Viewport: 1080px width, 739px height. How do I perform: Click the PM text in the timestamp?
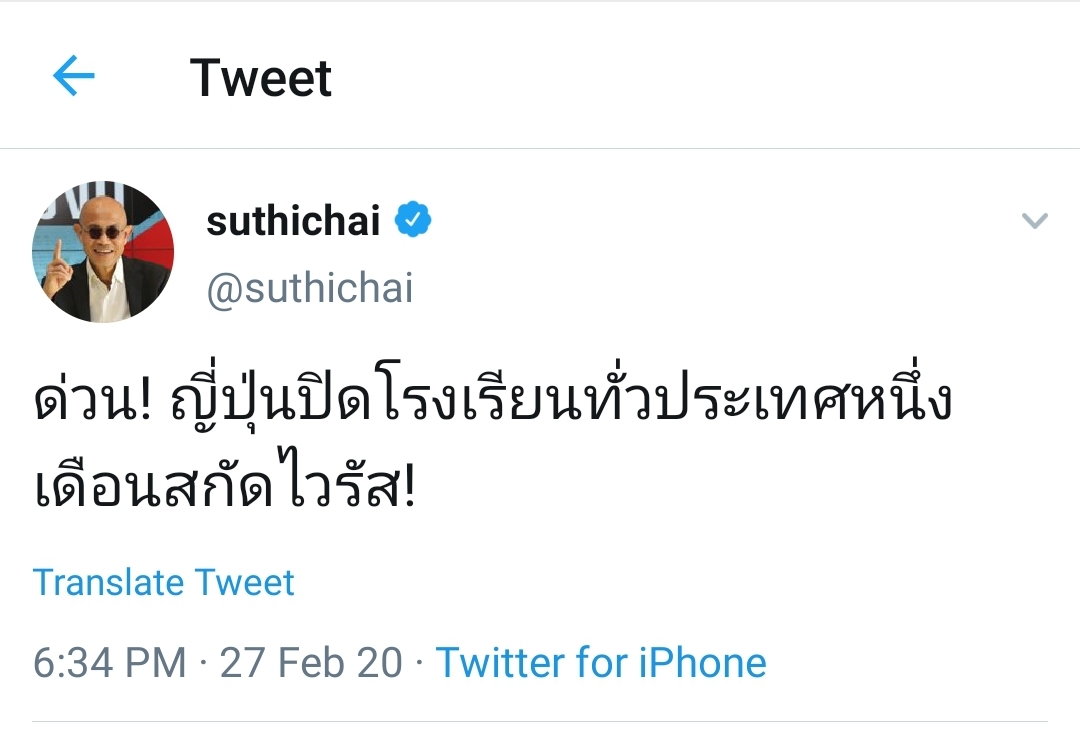158,662
